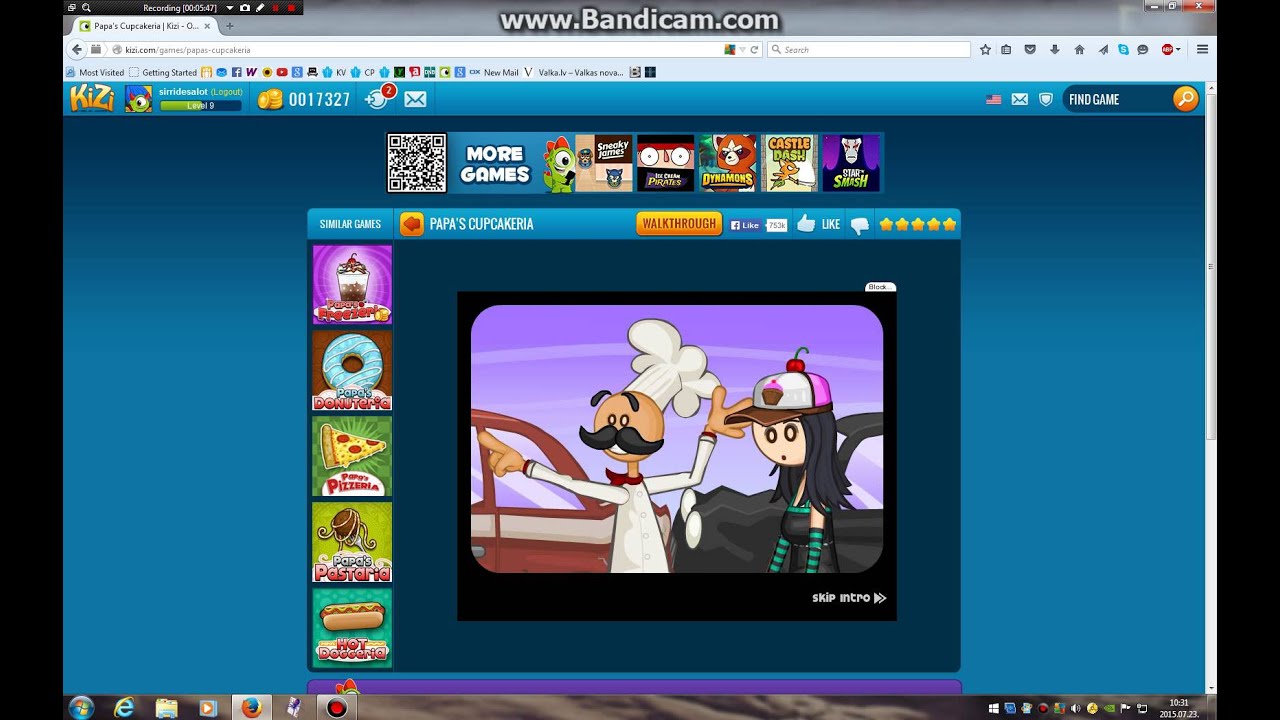This screenshot has height=720, width=1280.
Task: Click the Firefox search box
Action: tap(868, 49)
